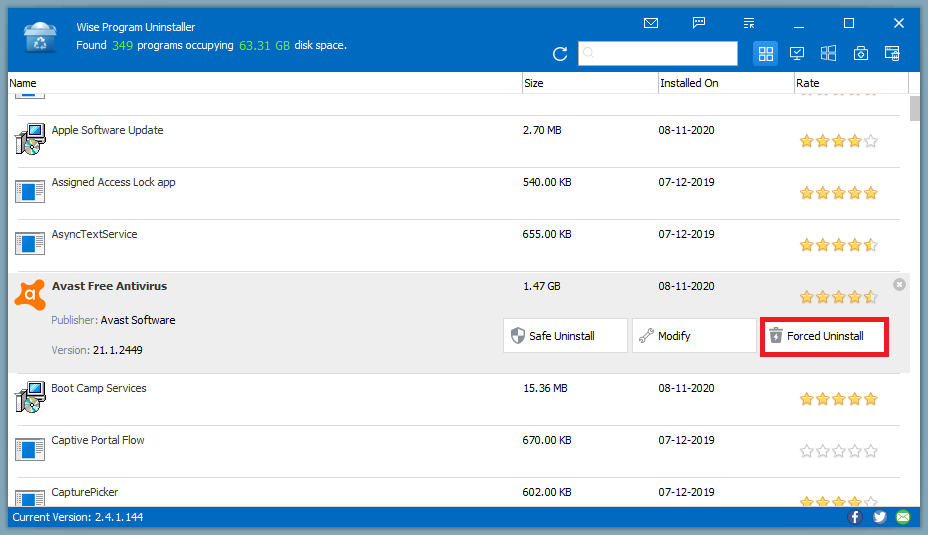928x535 pixels.
Task: Rate Boot Camp Services stars
Action: click(838, 399)
